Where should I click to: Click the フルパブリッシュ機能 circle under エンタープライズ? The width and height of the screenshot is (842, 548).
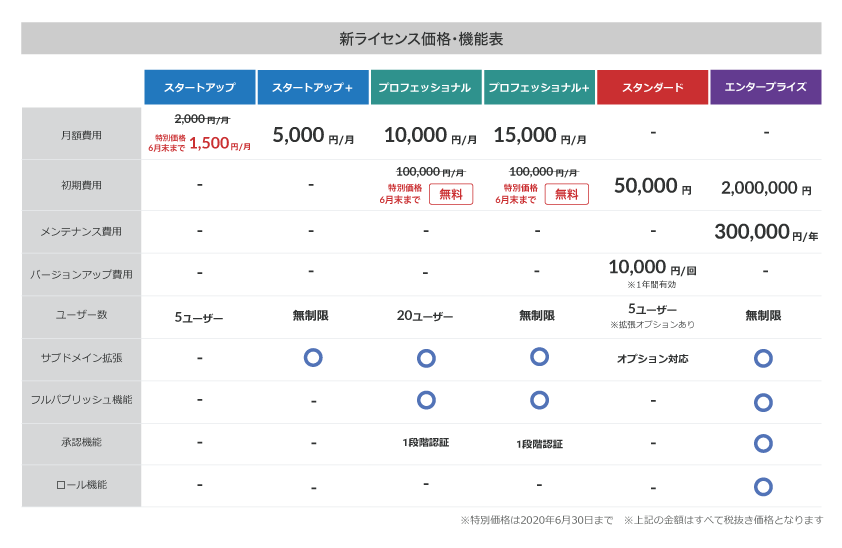(x=763, y=402)
